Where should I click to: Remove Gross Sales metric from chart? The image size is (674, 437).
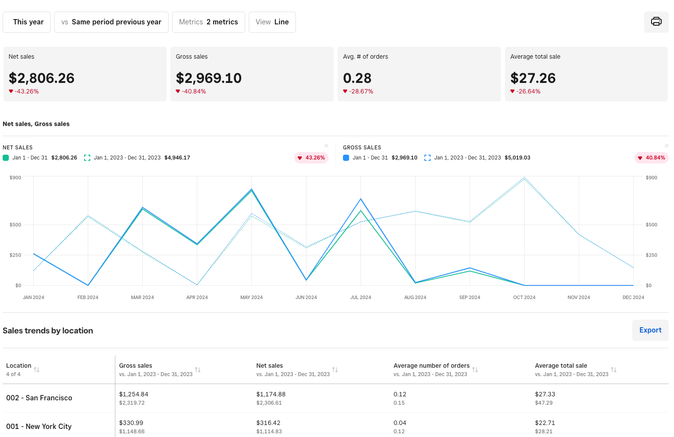click(667, 146)
